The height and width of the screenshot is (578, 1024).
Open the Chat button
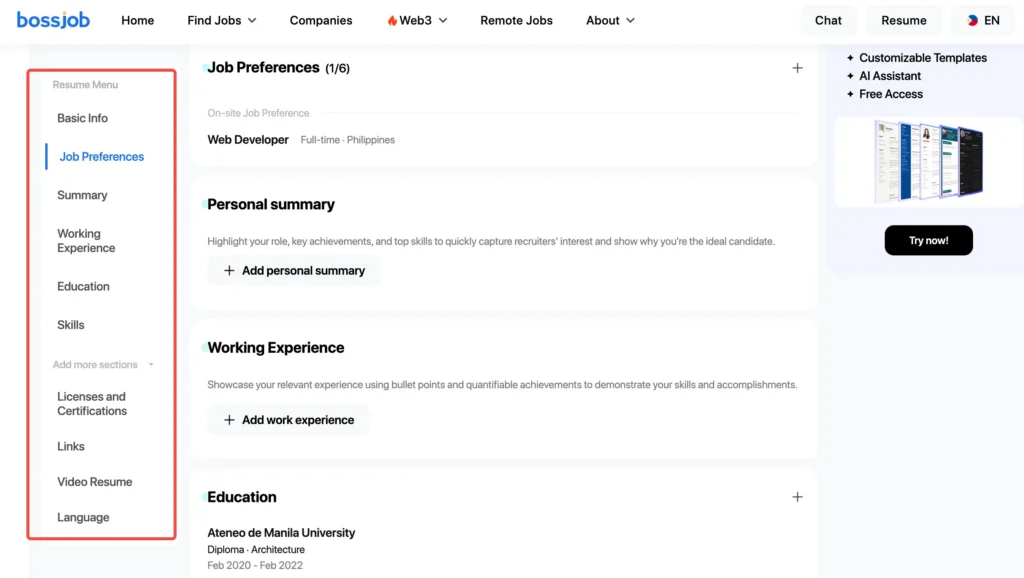tap(827, 20)
